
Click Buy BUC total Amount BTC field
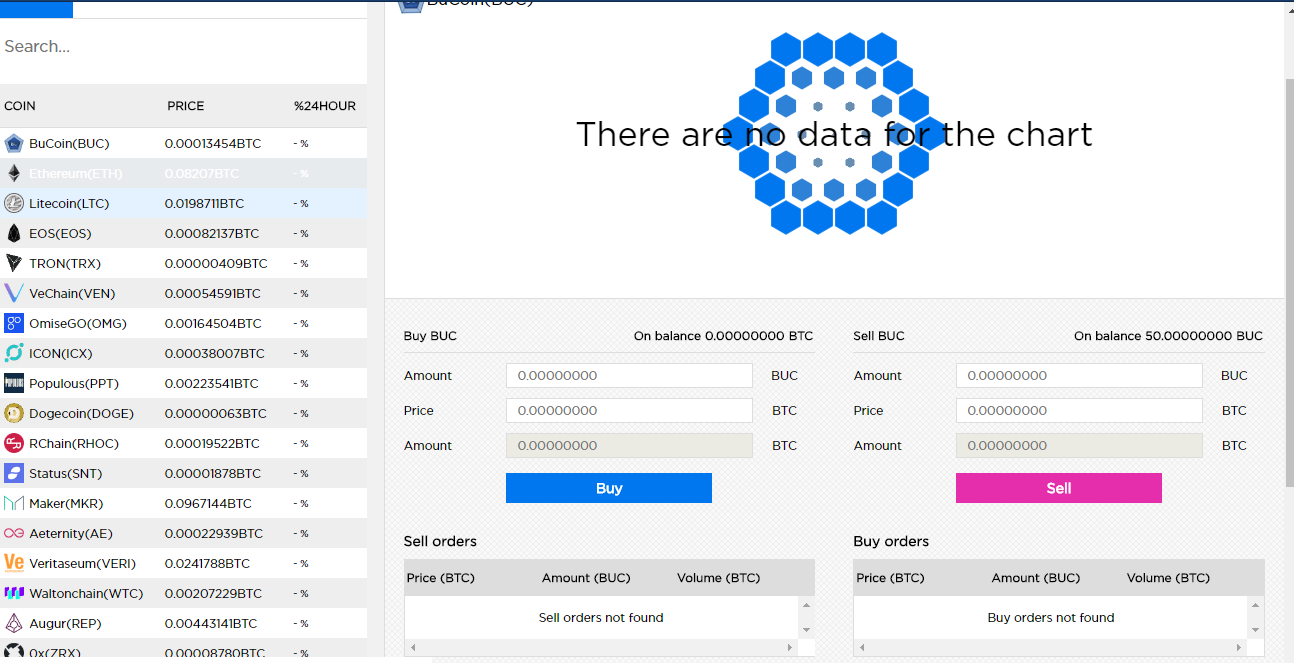point(629,446)
